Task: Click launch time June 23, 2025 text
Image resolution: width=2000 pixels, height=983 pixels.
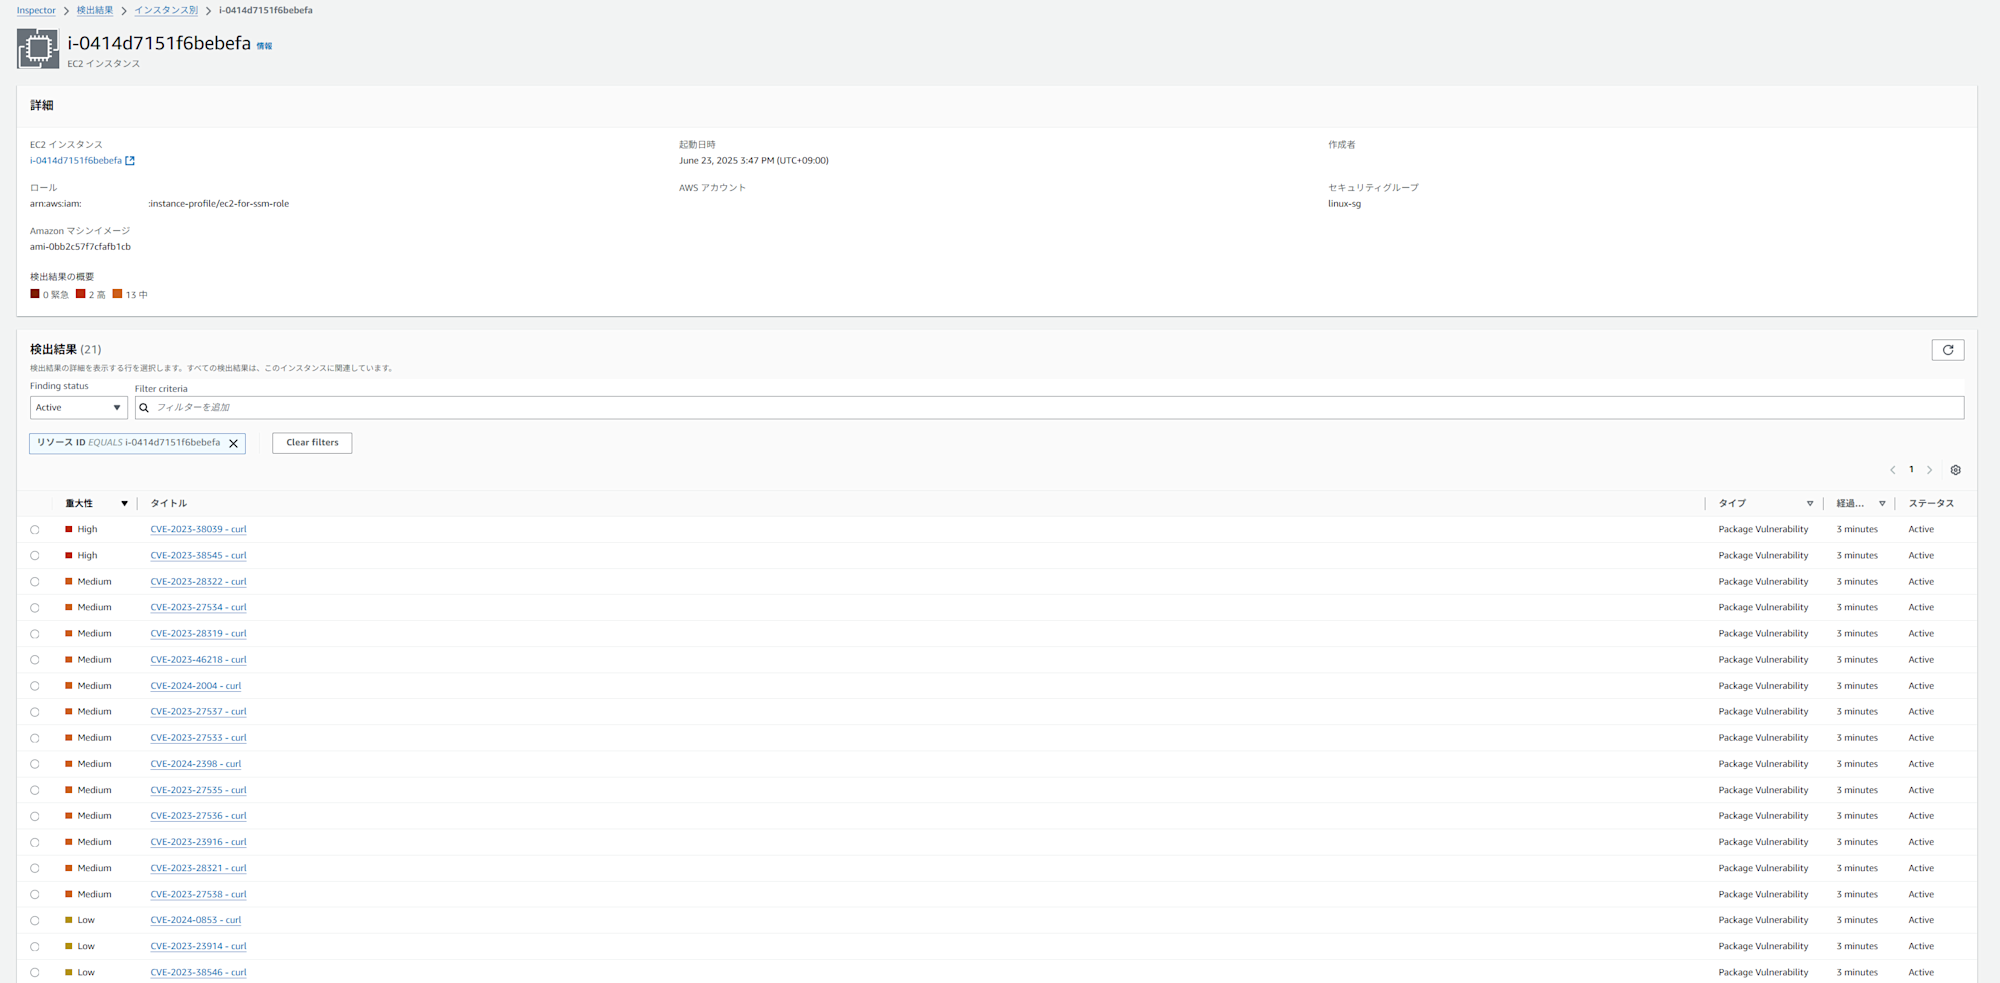Action: tap(754, 161)
